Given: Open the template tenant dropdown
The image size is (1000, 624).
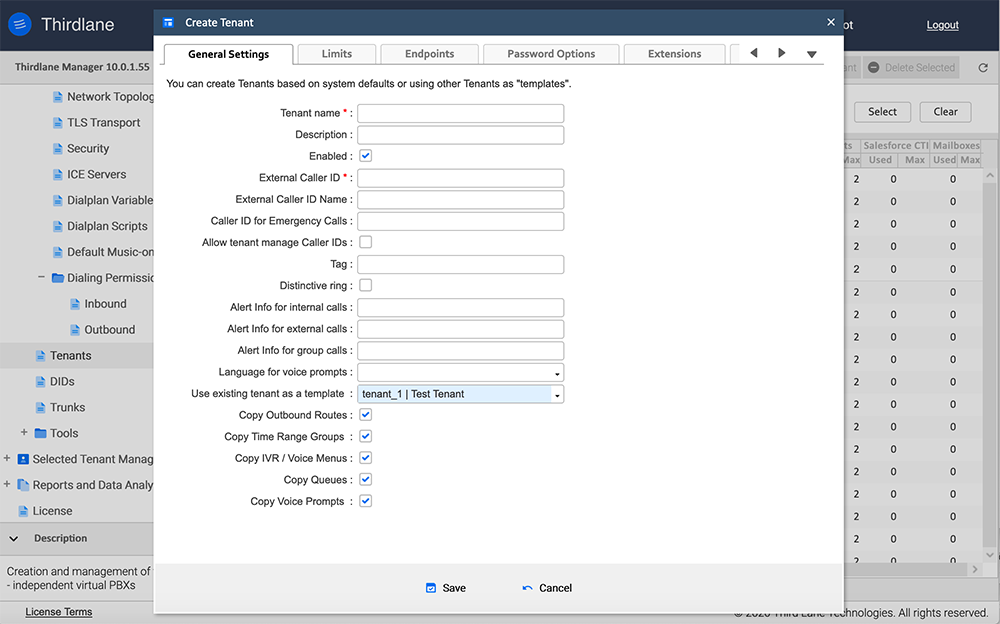Looking at the screenshot, I should [x=557, y=394].
